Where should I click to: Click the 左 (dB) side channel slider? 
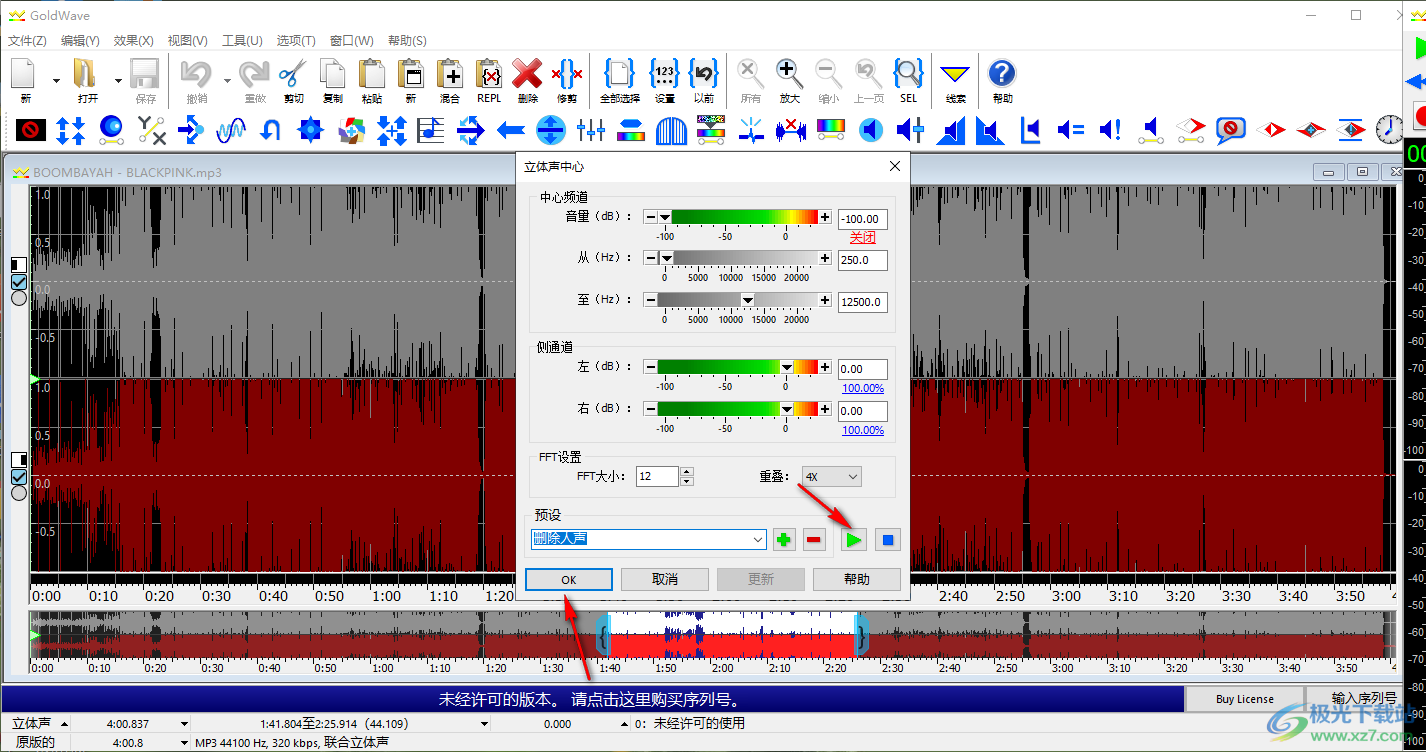click(x=738, y=367)
